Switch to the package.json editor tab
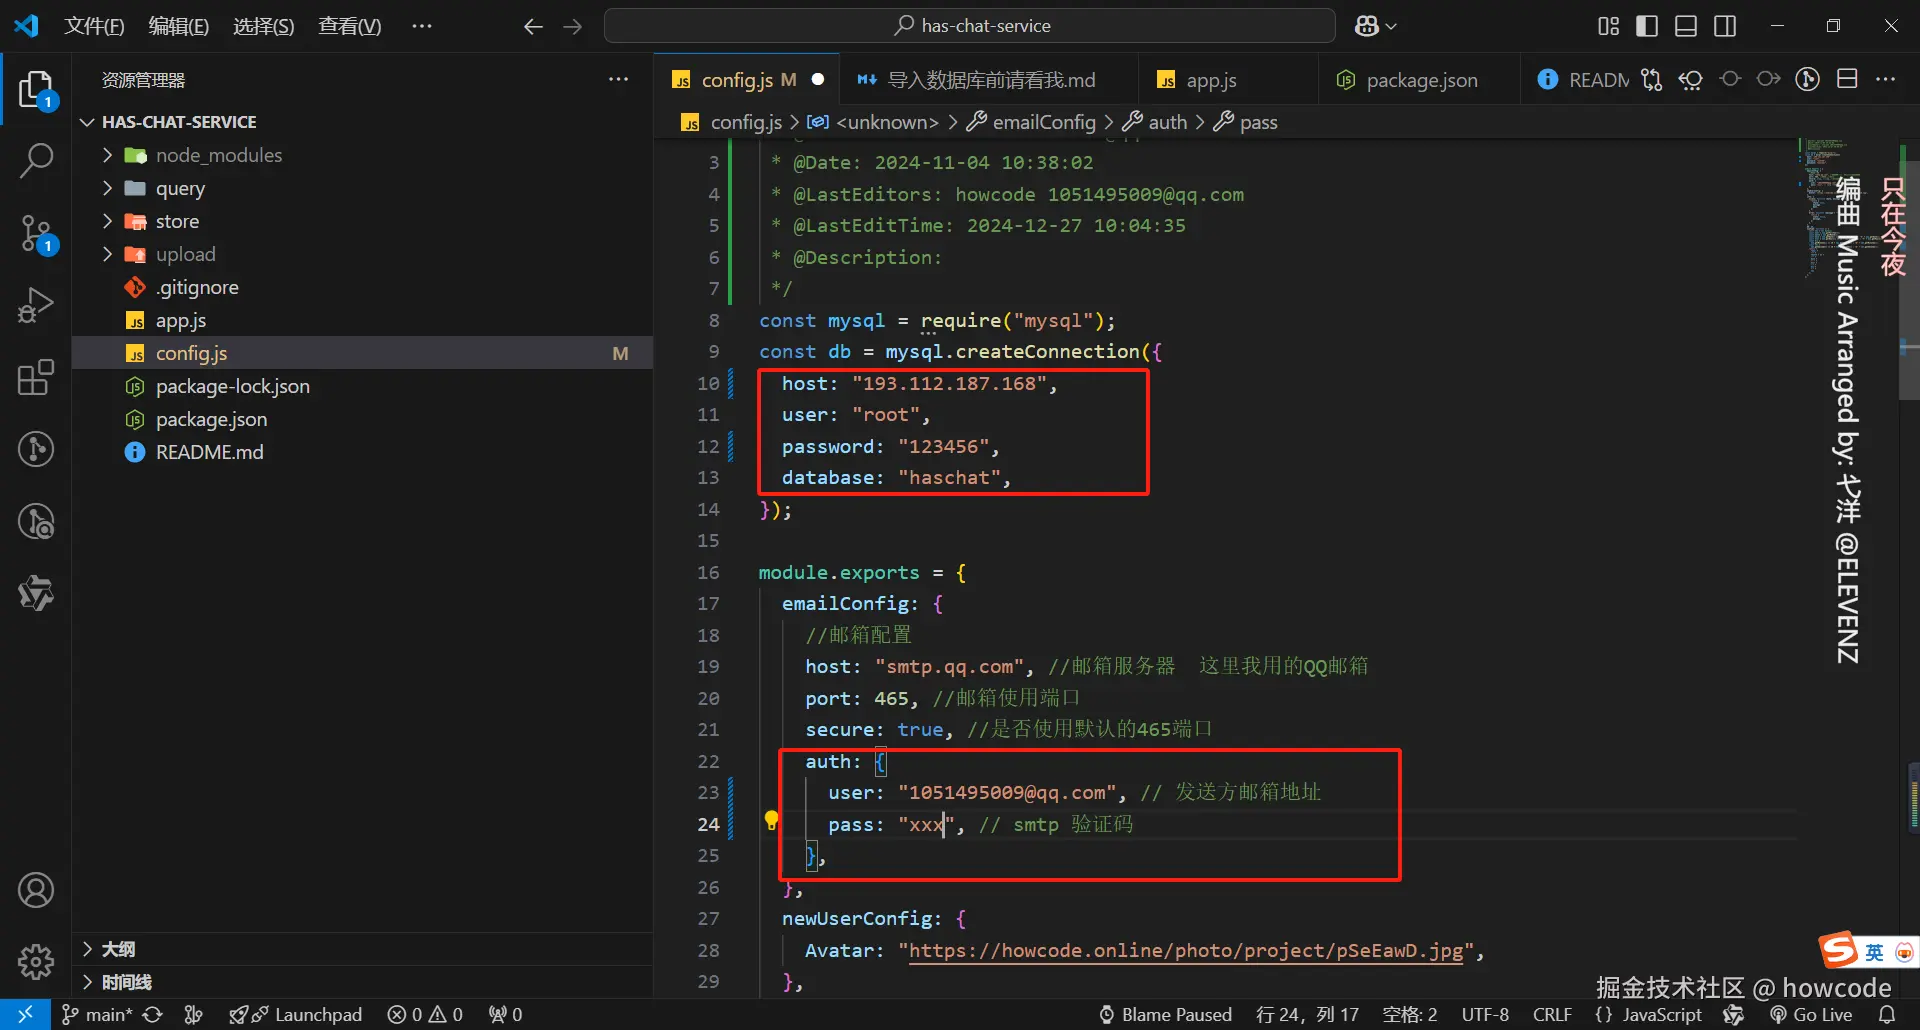 pyautogui.click(x=1420, y=79)
